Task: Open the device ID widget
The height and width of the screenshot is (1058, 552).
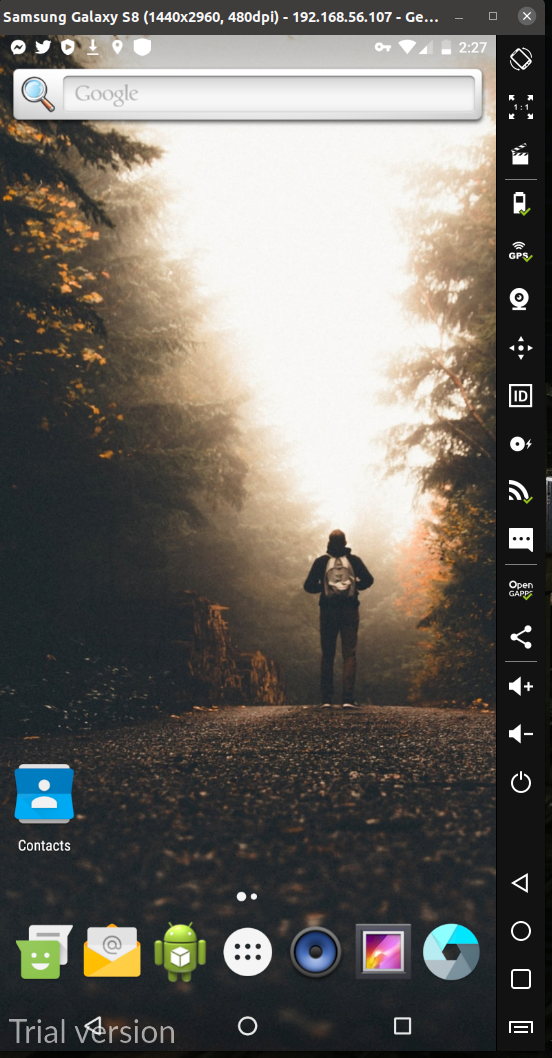Action: (520, 395)
